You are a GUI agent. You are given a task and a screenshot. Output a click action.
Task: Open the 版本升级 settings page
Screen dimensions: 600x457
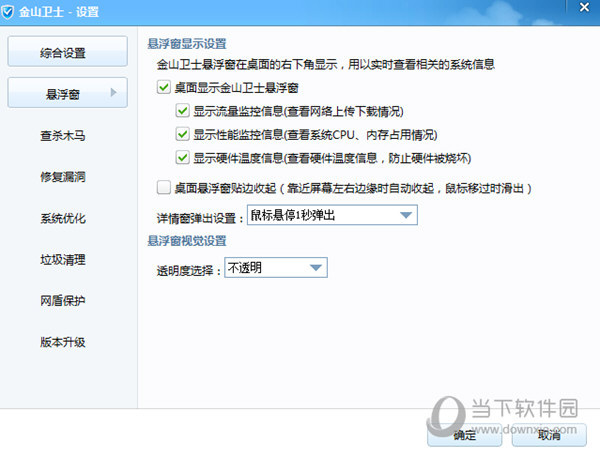pyautogui.click(x=62, y=342)
